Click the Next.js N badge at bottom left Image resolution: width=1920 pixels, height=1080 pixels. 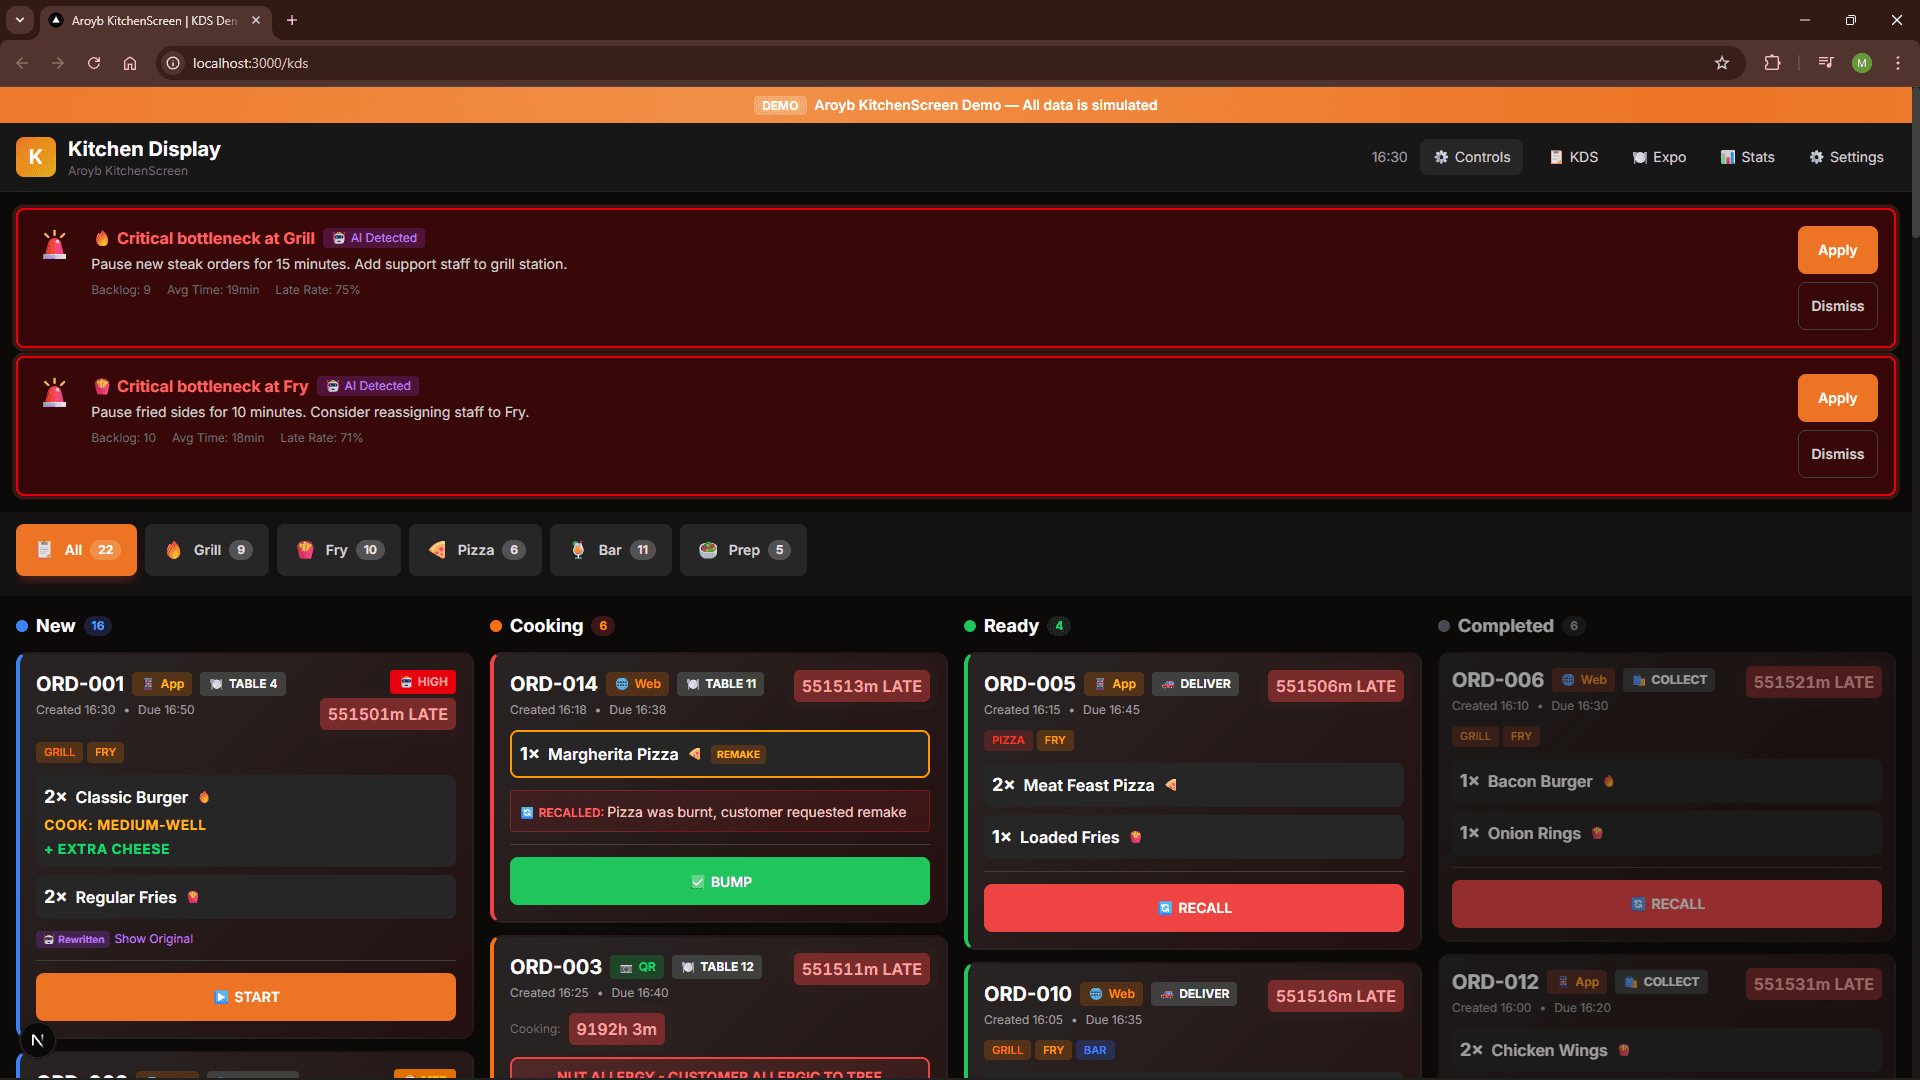(37, 1040)
